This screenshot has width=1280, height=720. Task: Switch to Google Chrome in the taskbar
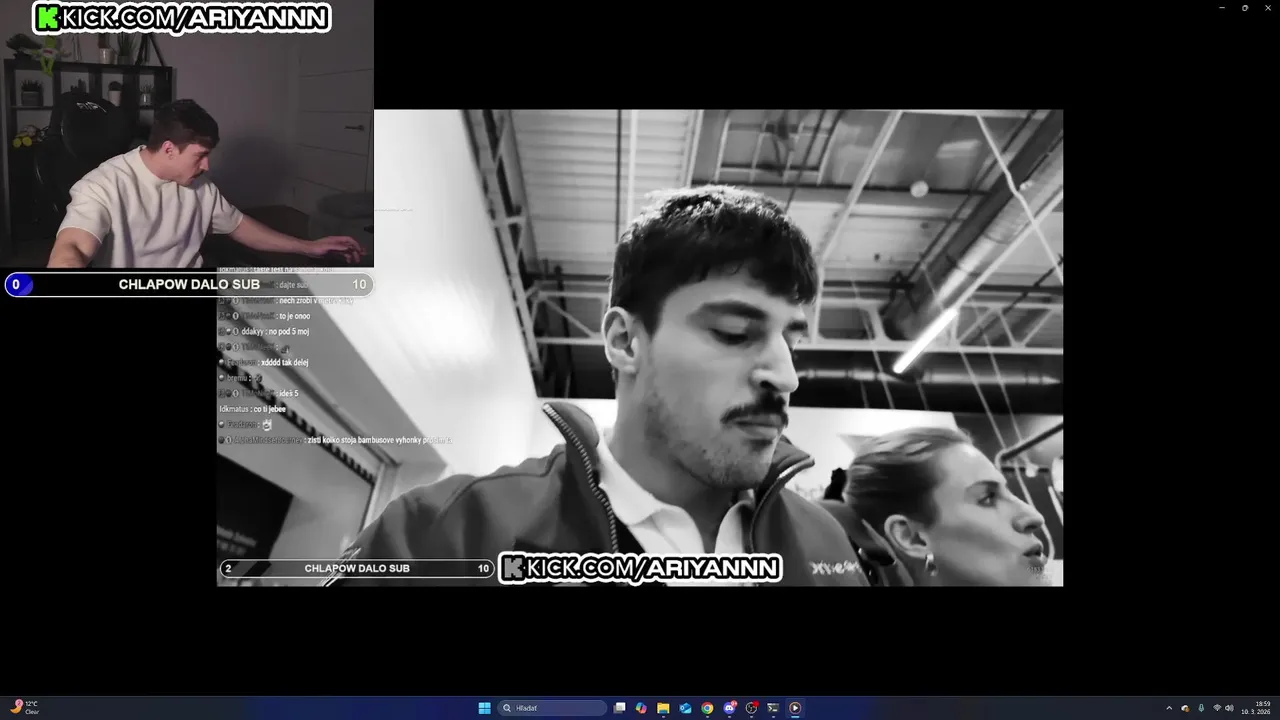point(707,708)
